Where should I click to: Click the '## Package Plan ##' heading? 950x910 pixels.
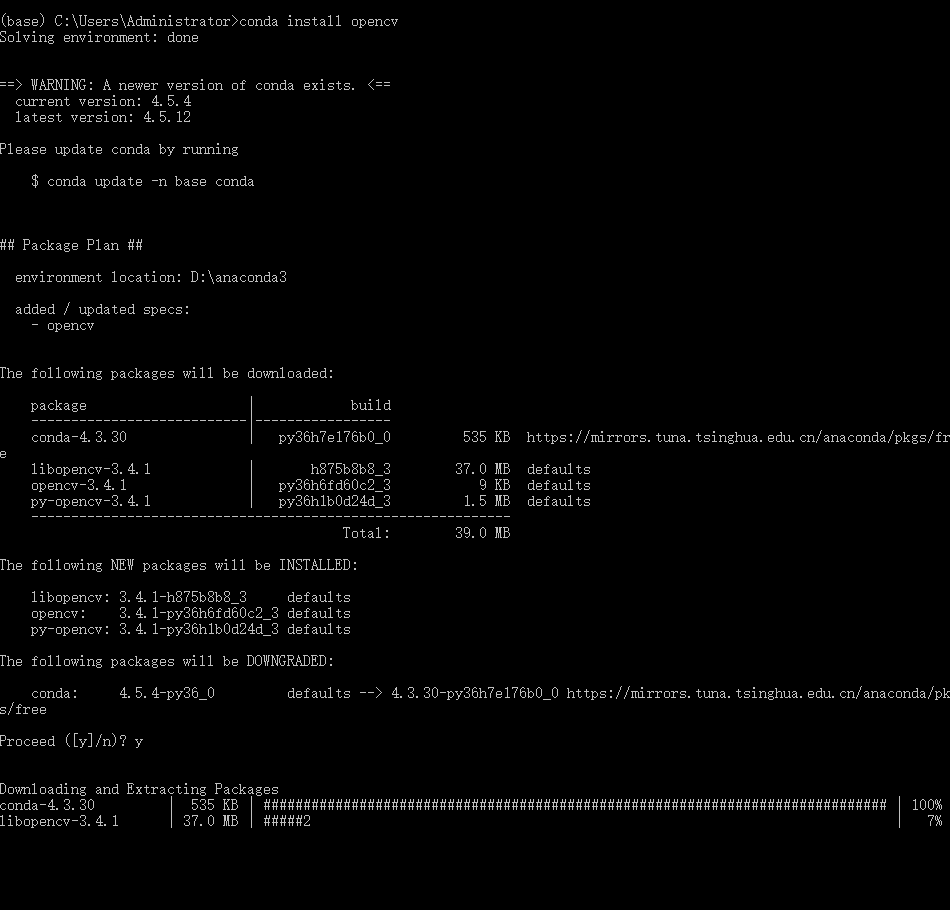[71, 245]
